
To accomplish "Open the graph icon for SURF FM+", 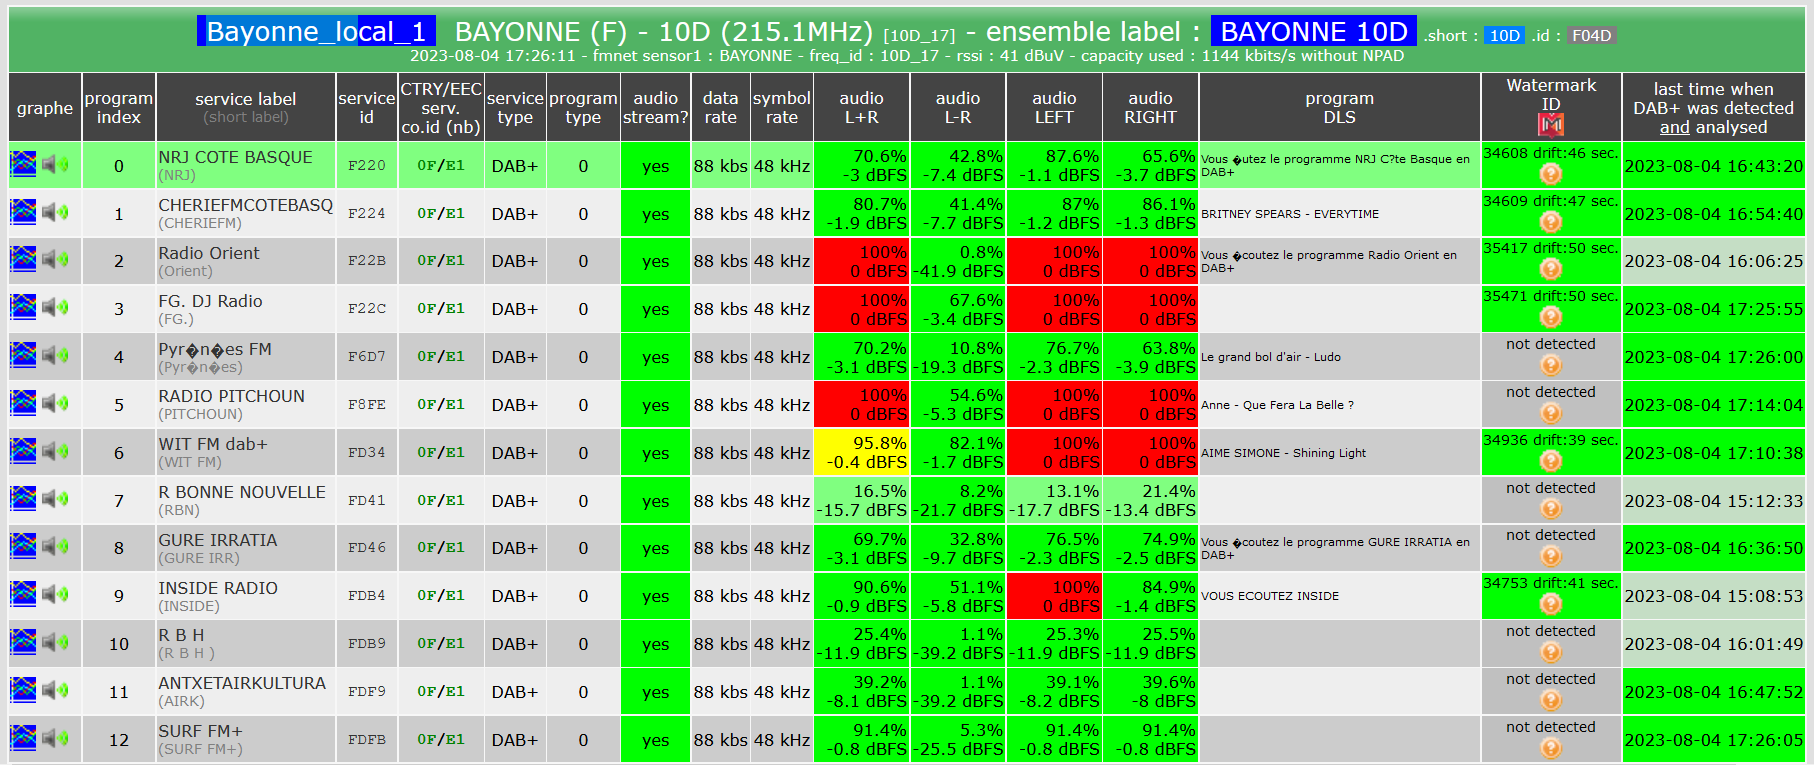I will click(x=23, y=738).
